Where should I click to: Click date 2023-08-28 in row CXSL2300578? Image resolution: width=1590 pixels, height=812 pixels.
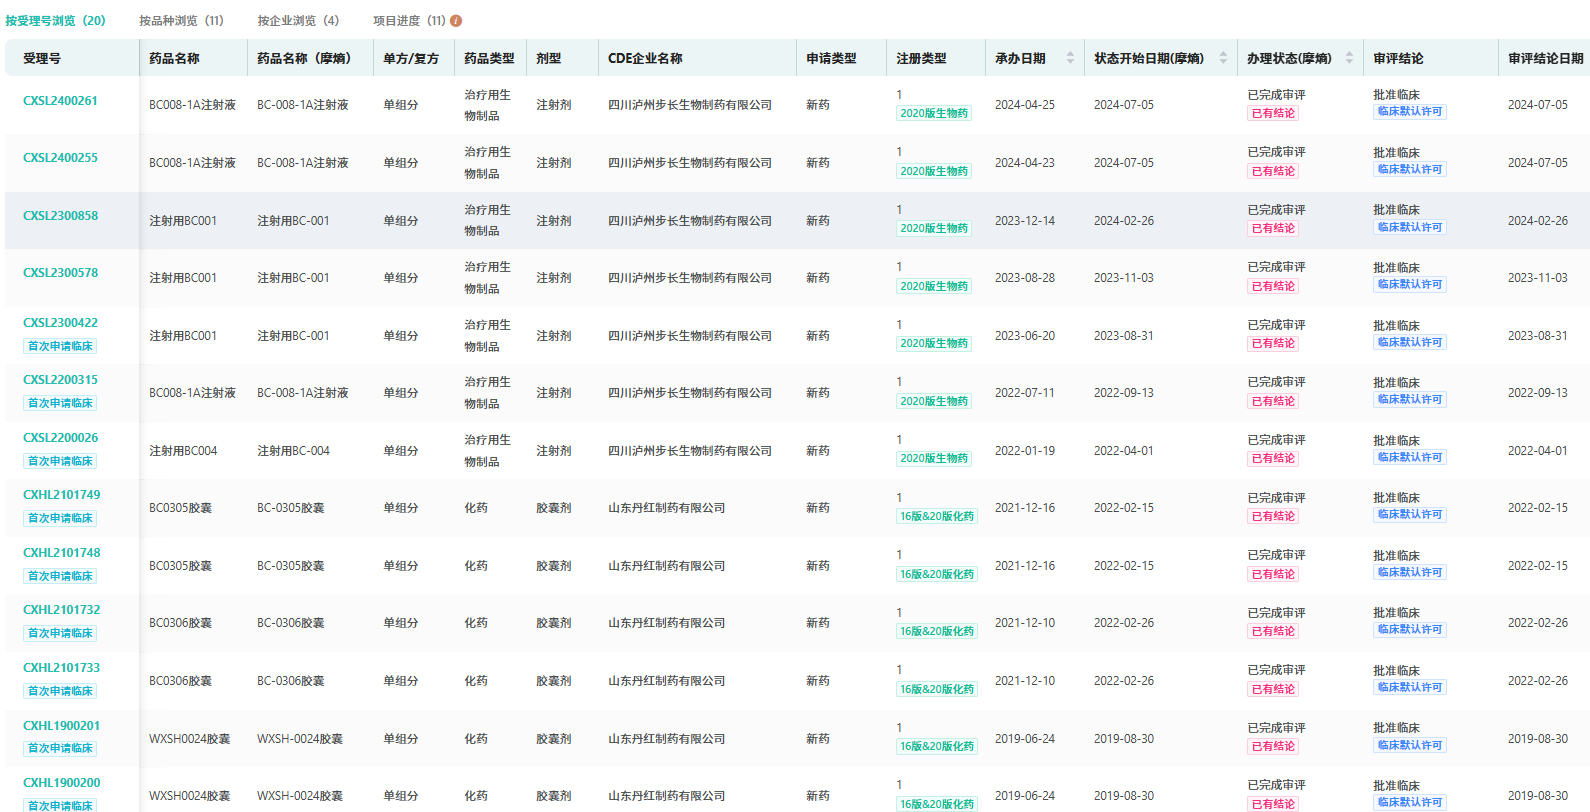(x=1025, y=278)
